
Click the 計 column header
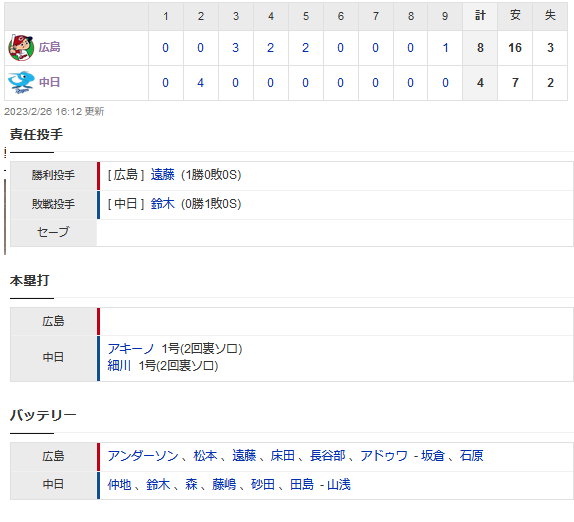[480, 16]
